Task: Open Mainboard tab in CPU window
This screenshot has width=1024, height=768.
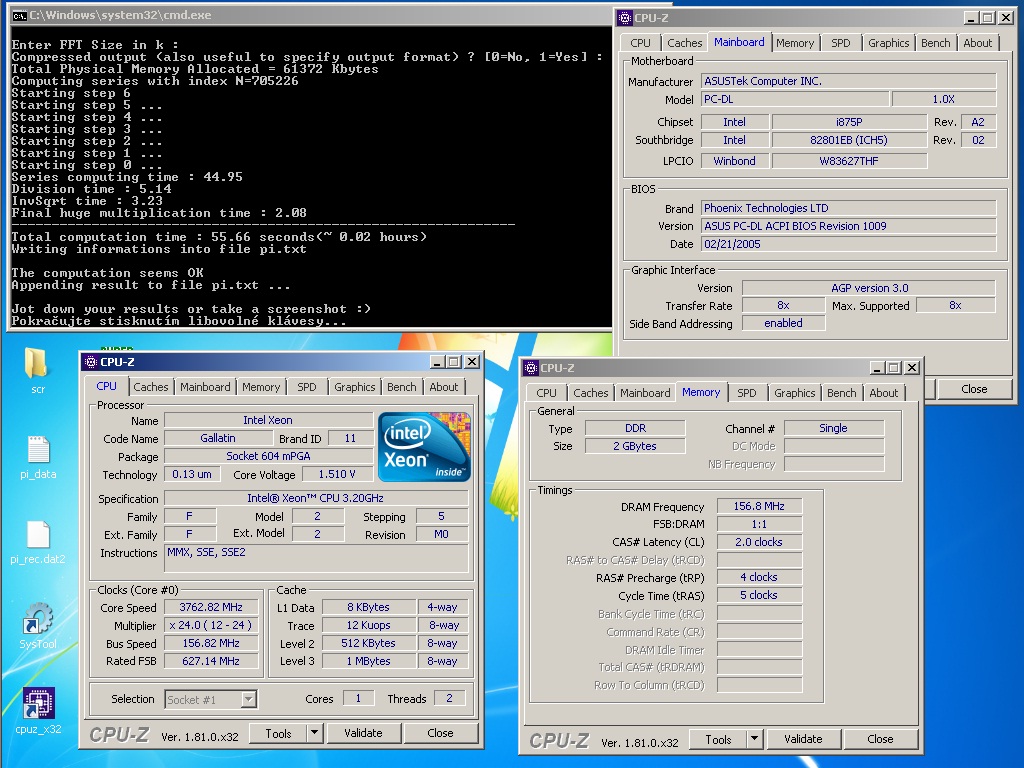Action: click(x=205, y=387)
